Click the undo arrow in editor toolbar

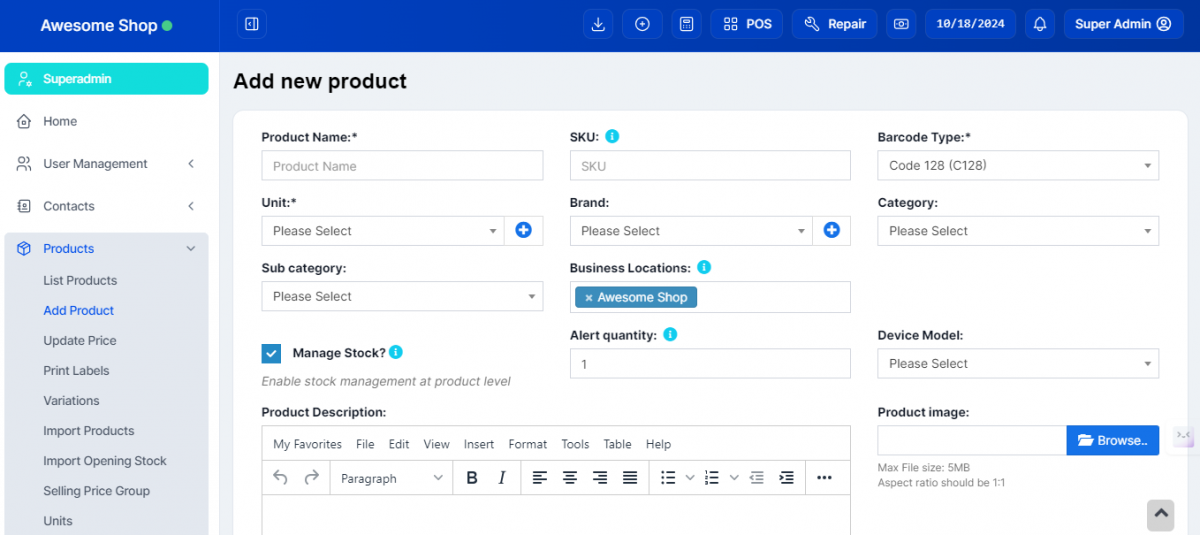click(x=280, y=478)
